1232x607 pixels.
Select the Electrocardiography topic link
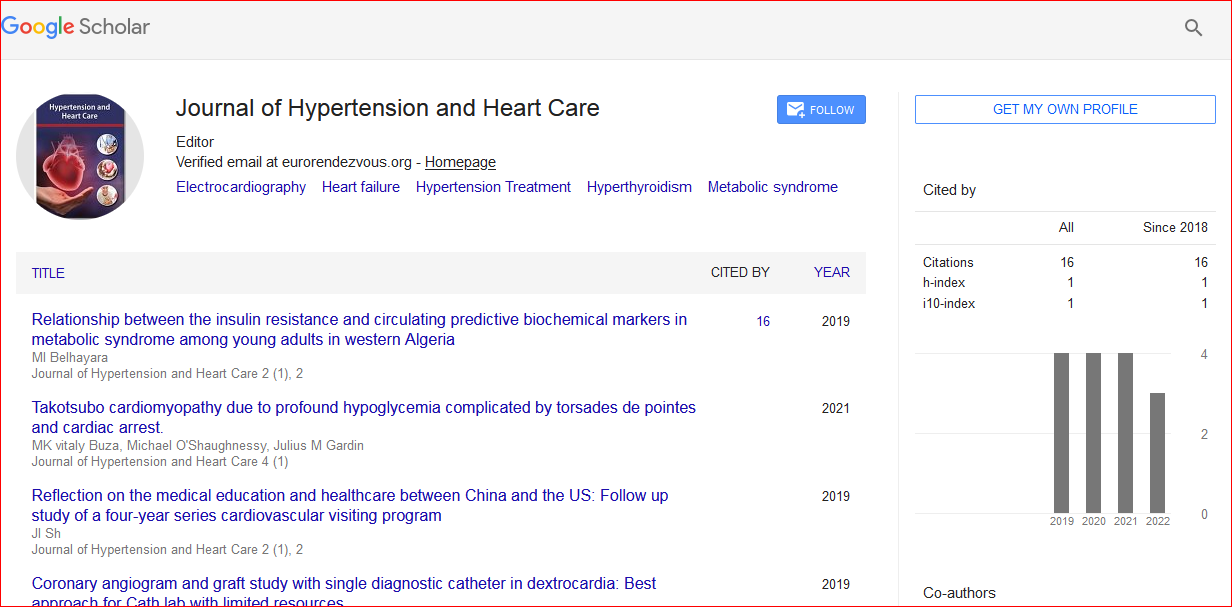click(241, 187)
